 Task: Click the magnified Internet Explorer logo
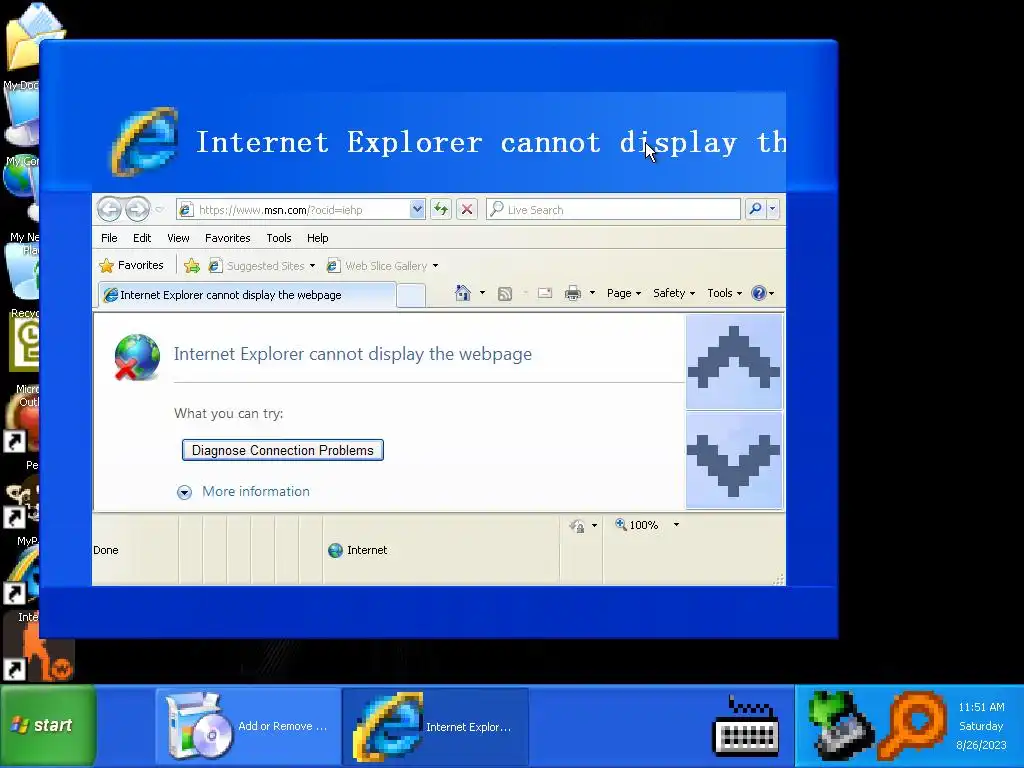(145, 142)
